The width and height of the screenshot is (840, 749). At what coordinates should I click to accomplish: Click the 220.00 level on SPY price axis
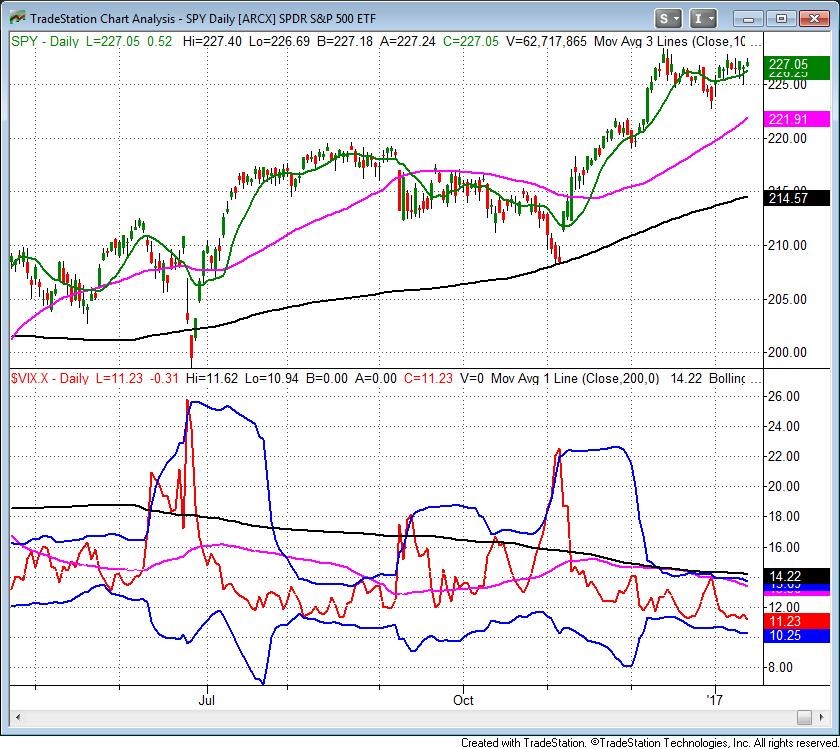[x=786, y=139]
